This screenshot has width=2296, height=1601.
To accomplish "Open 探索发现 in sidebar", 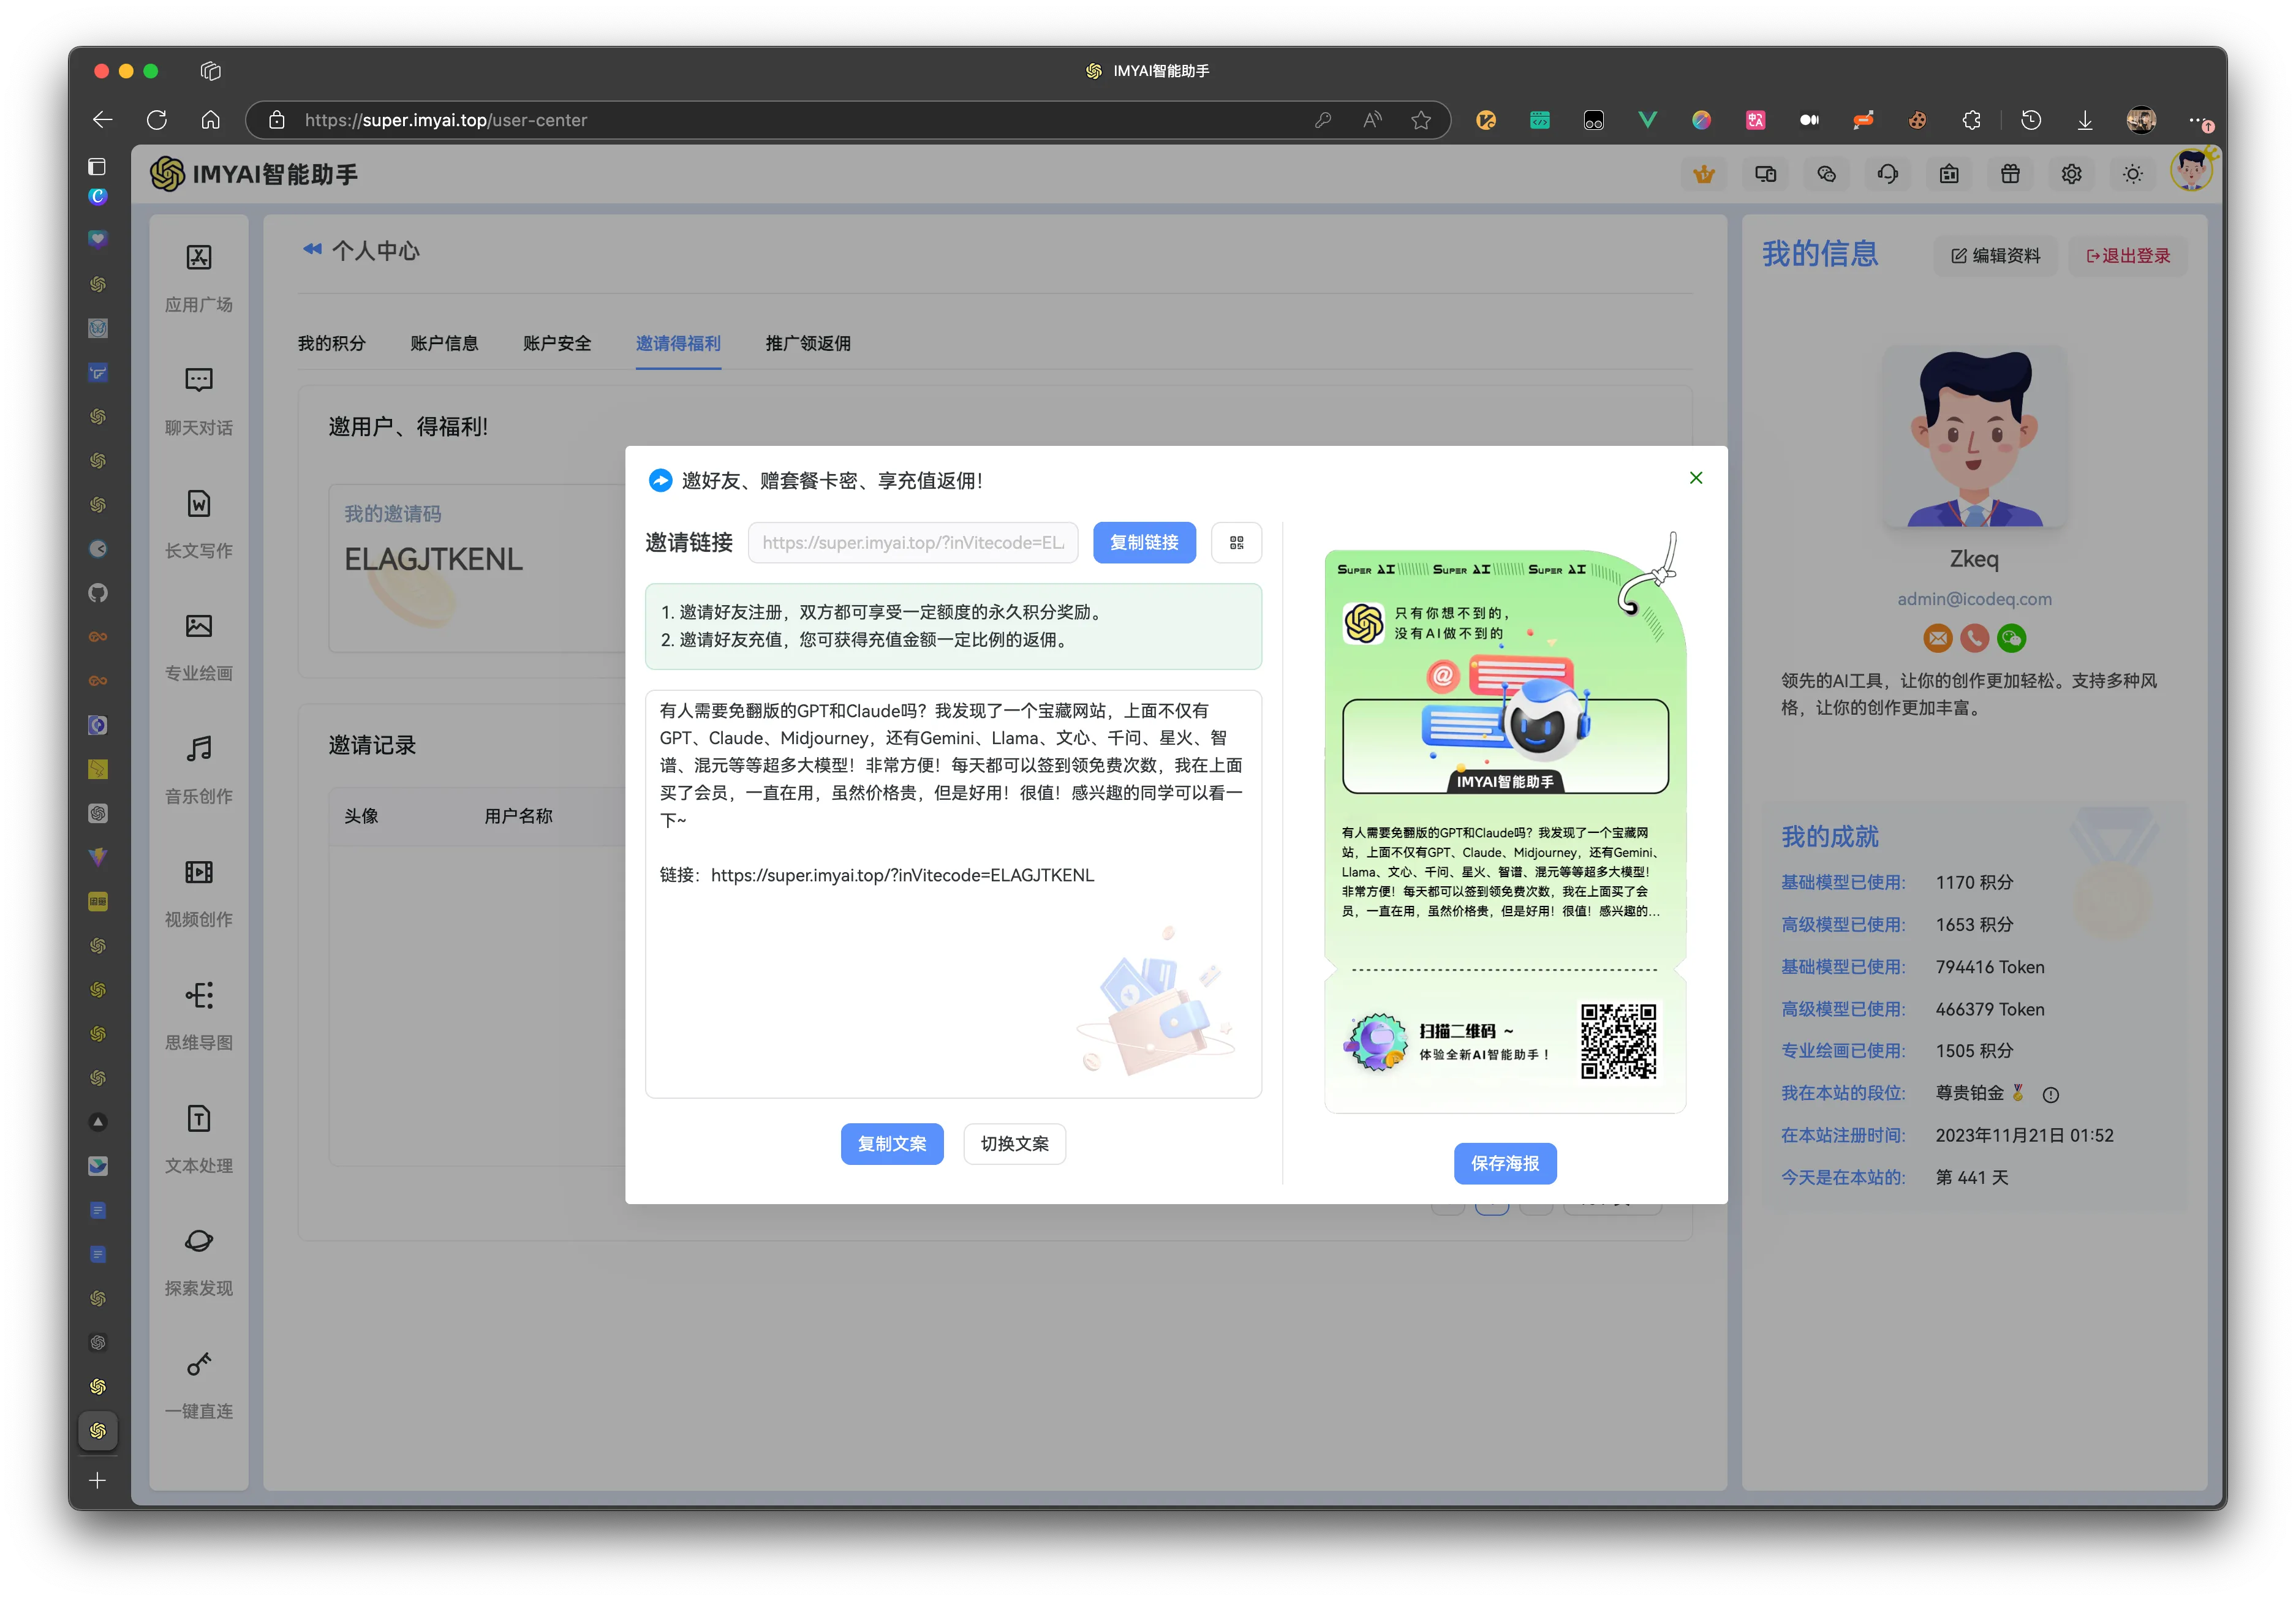I will 198,1261.
